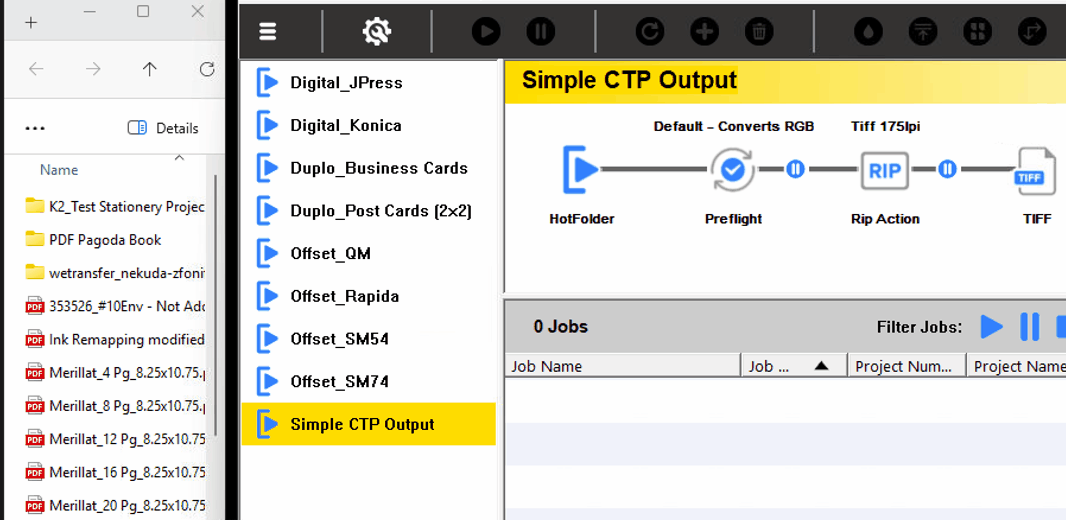Click the HotFolder node icon

(581, 169)
